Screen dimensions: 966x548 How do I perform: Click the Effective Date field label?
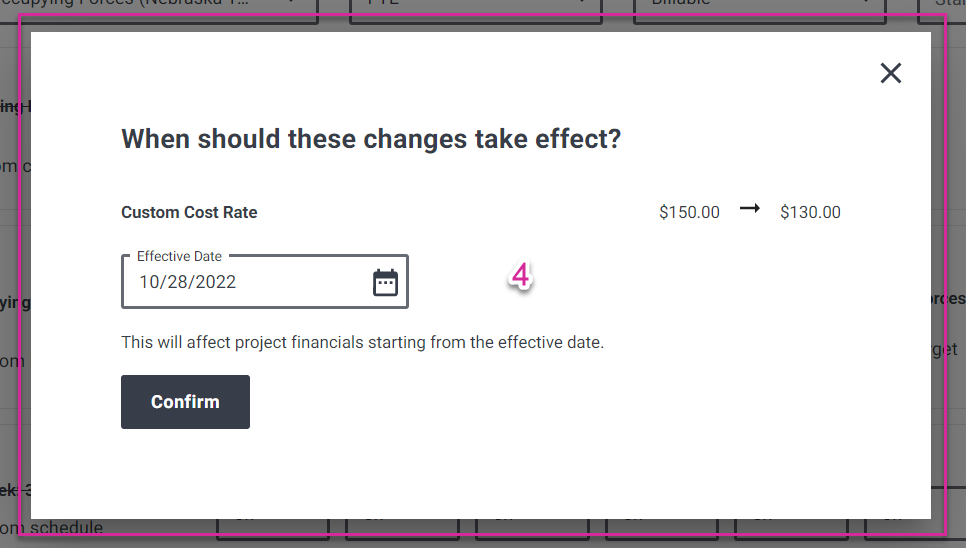[179, 256]
